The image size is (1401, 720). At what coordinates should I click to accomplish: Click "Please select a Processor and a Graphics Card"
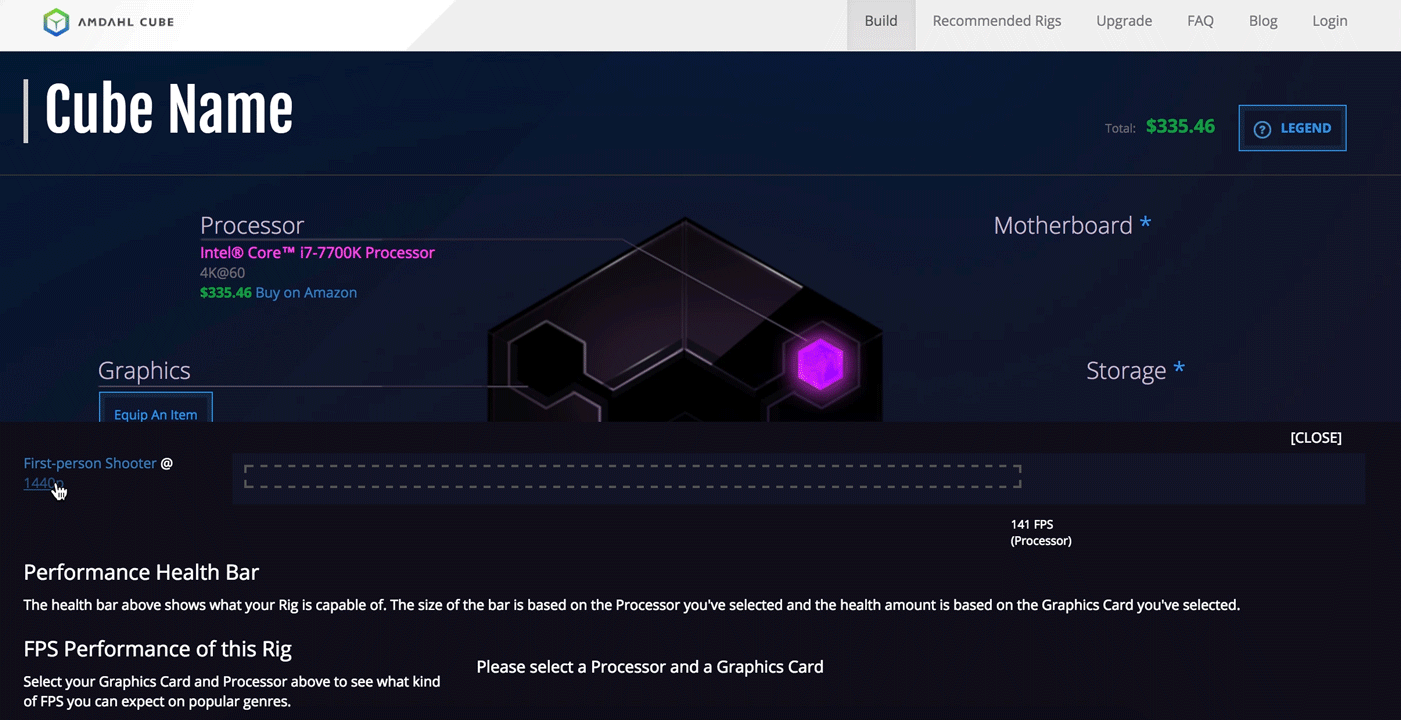650,667
